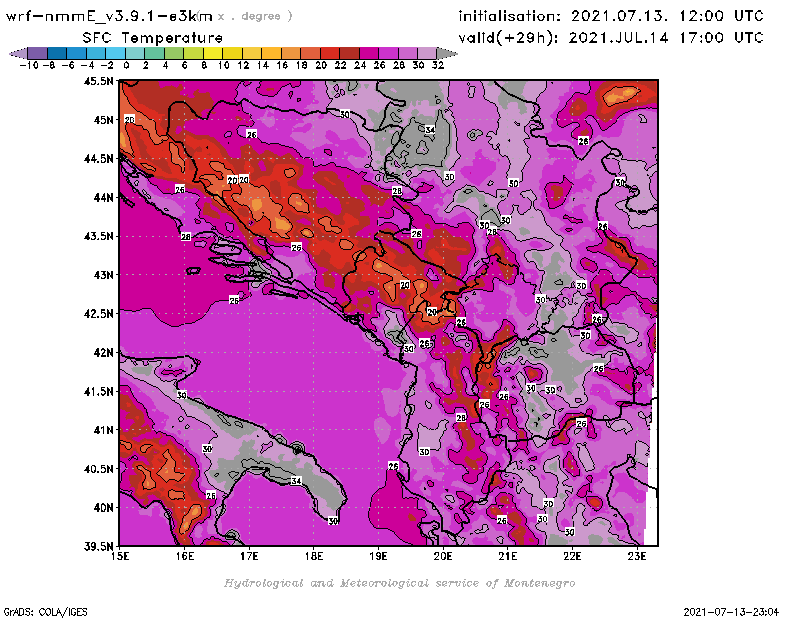This screenshot has width=800, height=618.
Task: Click the '23E' longitude axis label
Action: [637, 556]
